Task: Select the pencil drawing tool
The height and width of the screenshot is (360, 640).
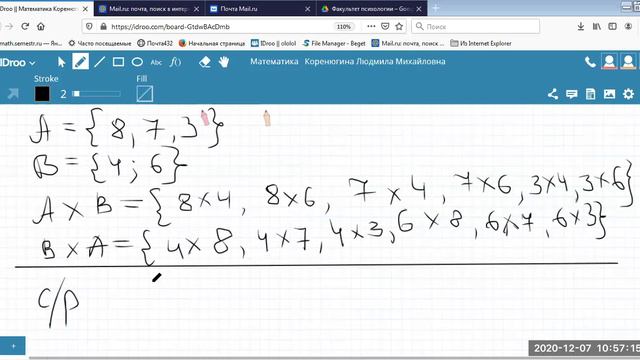Action: [80, 62]
